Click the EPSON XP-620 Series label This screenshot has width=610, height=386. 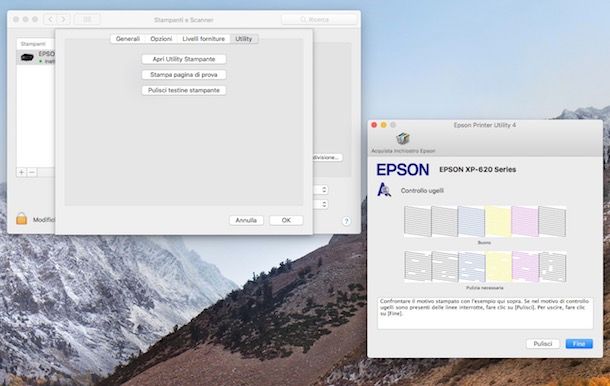coord(477,170)
